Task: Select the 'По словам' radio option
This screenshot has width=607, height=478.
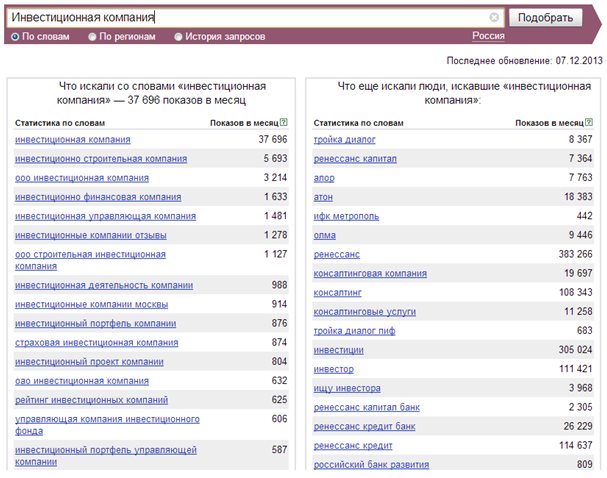Action: [15, 37]
